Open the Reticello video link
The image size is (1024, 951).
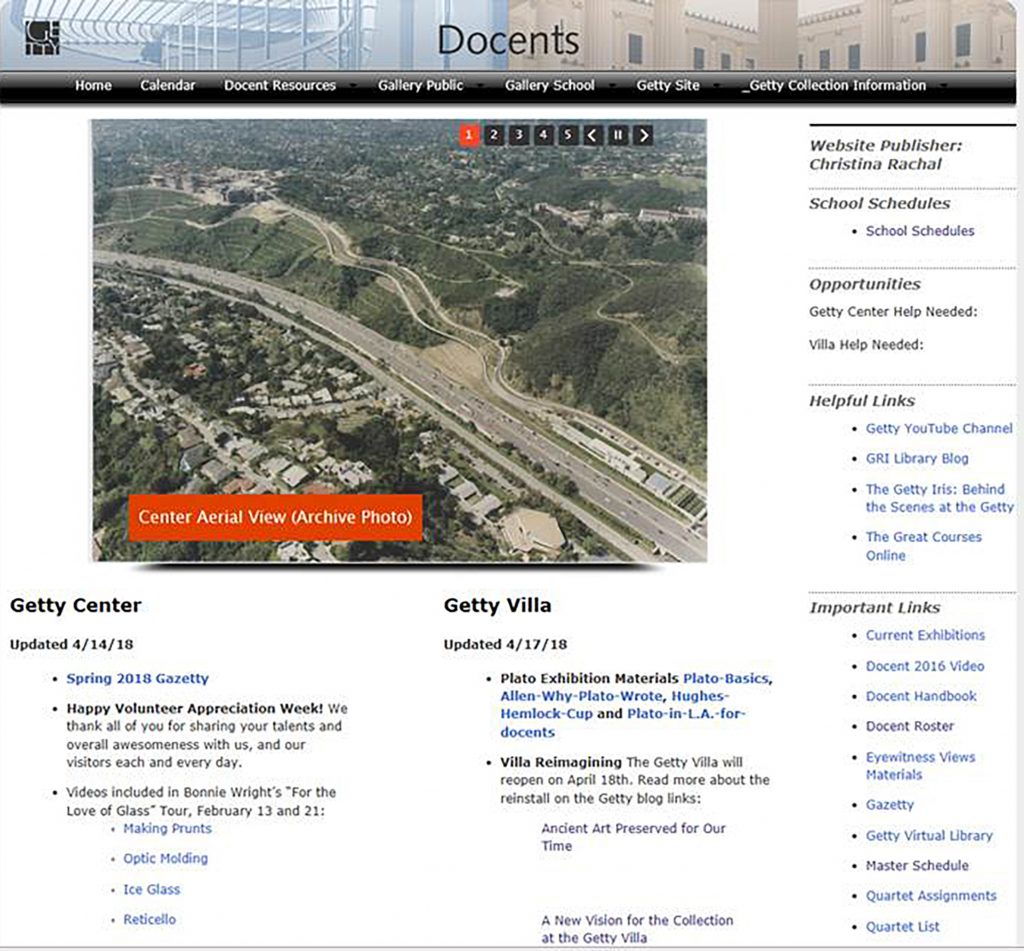coord(150,920)
